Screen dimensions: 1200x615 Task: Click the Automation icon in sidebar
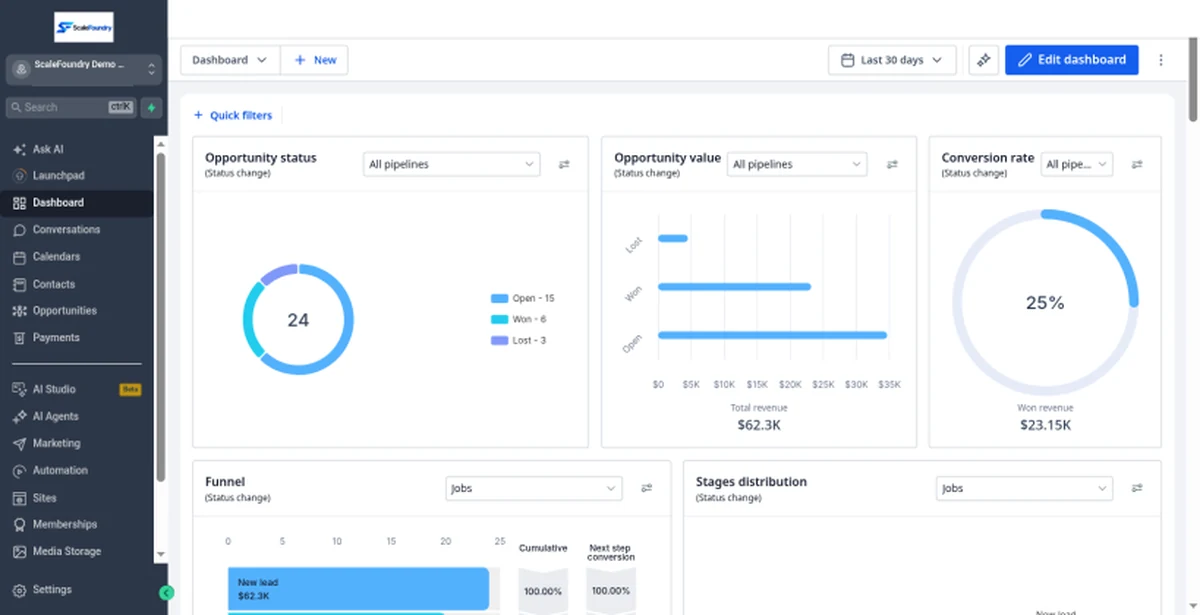coord(20,470)
